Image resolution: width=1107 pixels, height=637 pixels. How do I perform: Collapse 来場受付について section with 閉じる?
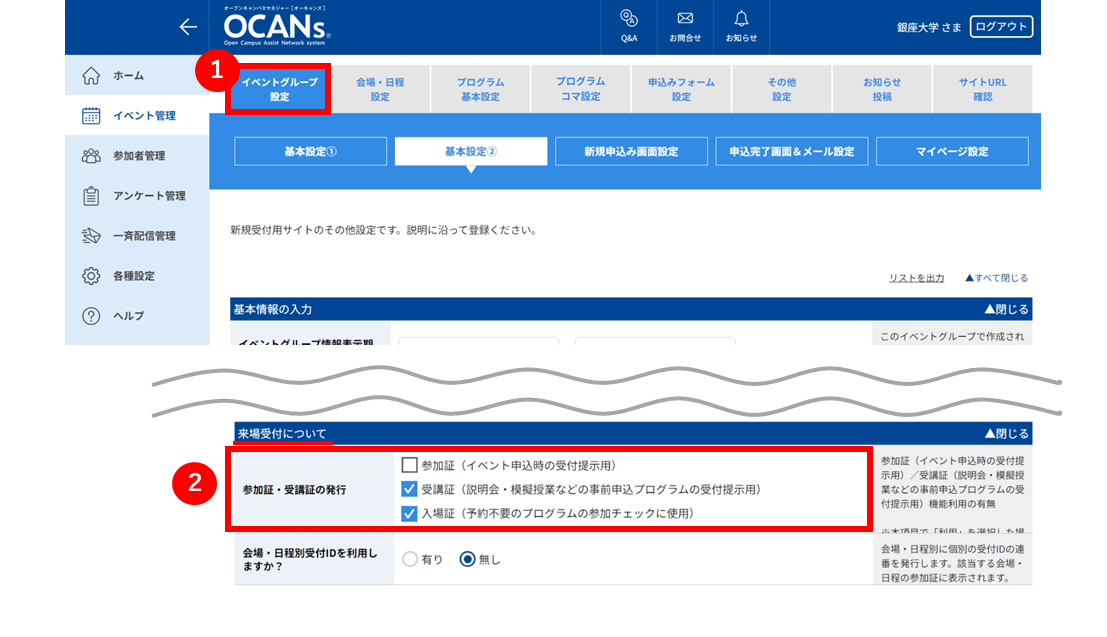pyautogui.click(x=1007, y=434)
